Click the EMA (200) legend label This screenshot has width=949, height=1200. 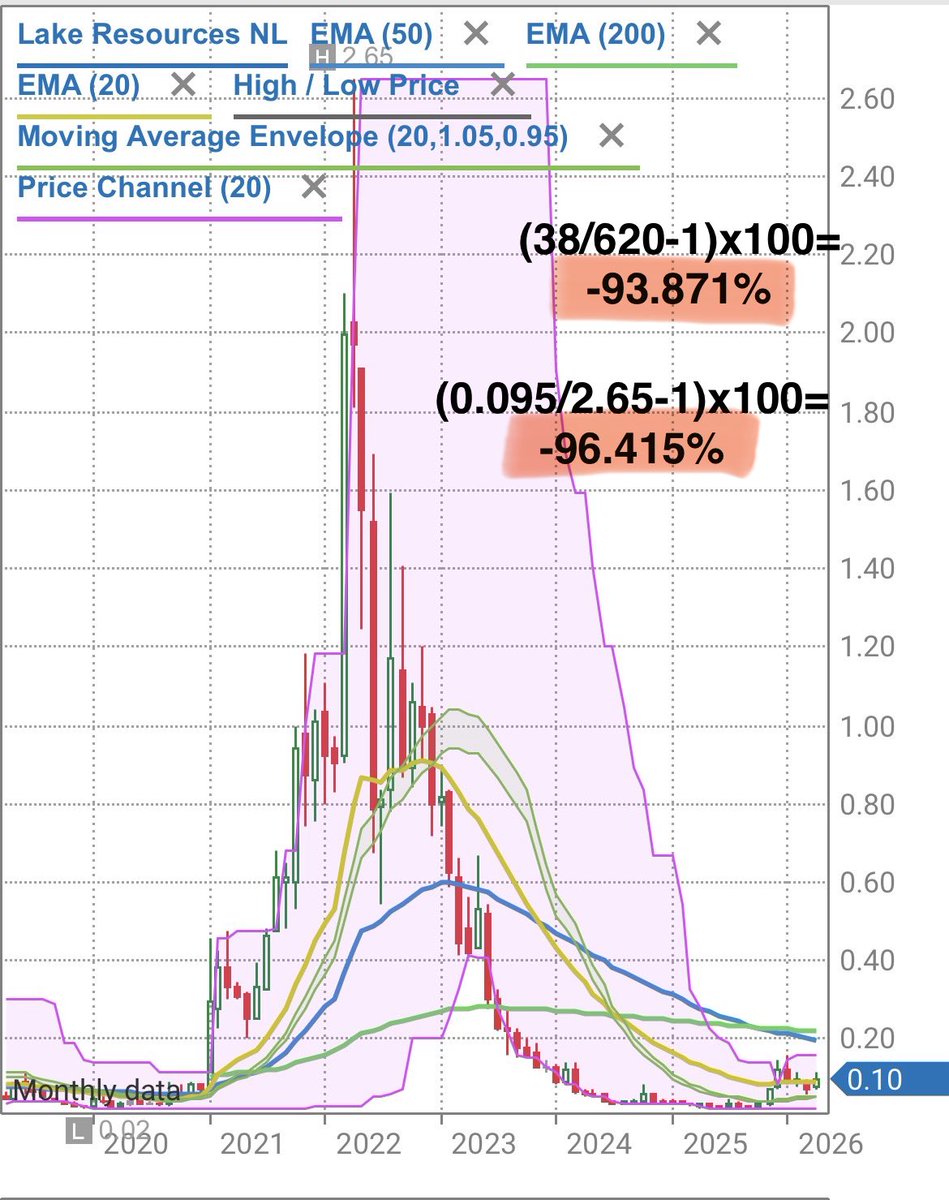(596, 34)
